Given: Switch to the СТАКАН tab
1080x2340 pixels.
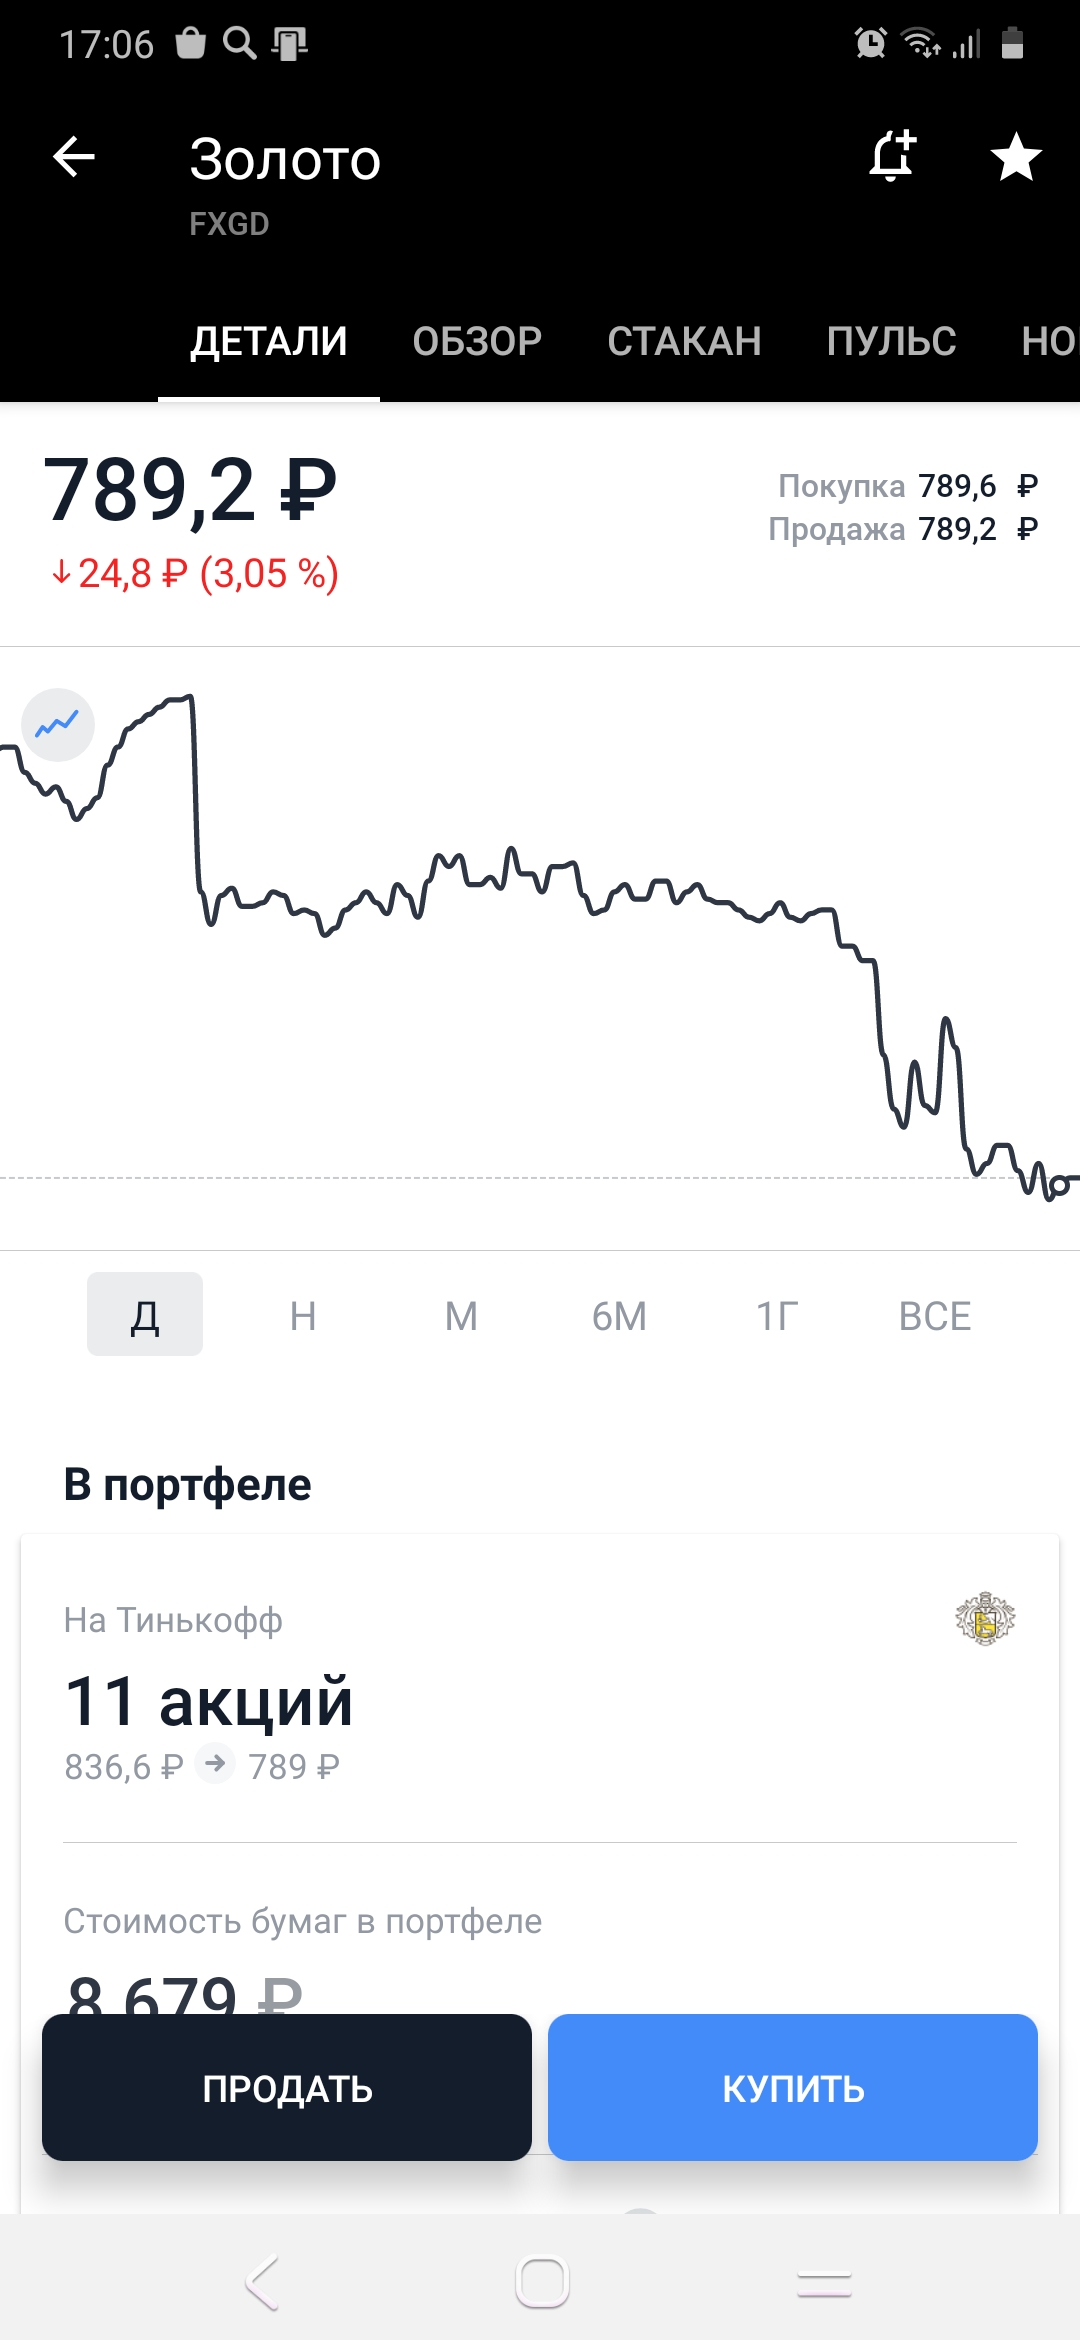Looking at the screenshot, I should 684,341.
